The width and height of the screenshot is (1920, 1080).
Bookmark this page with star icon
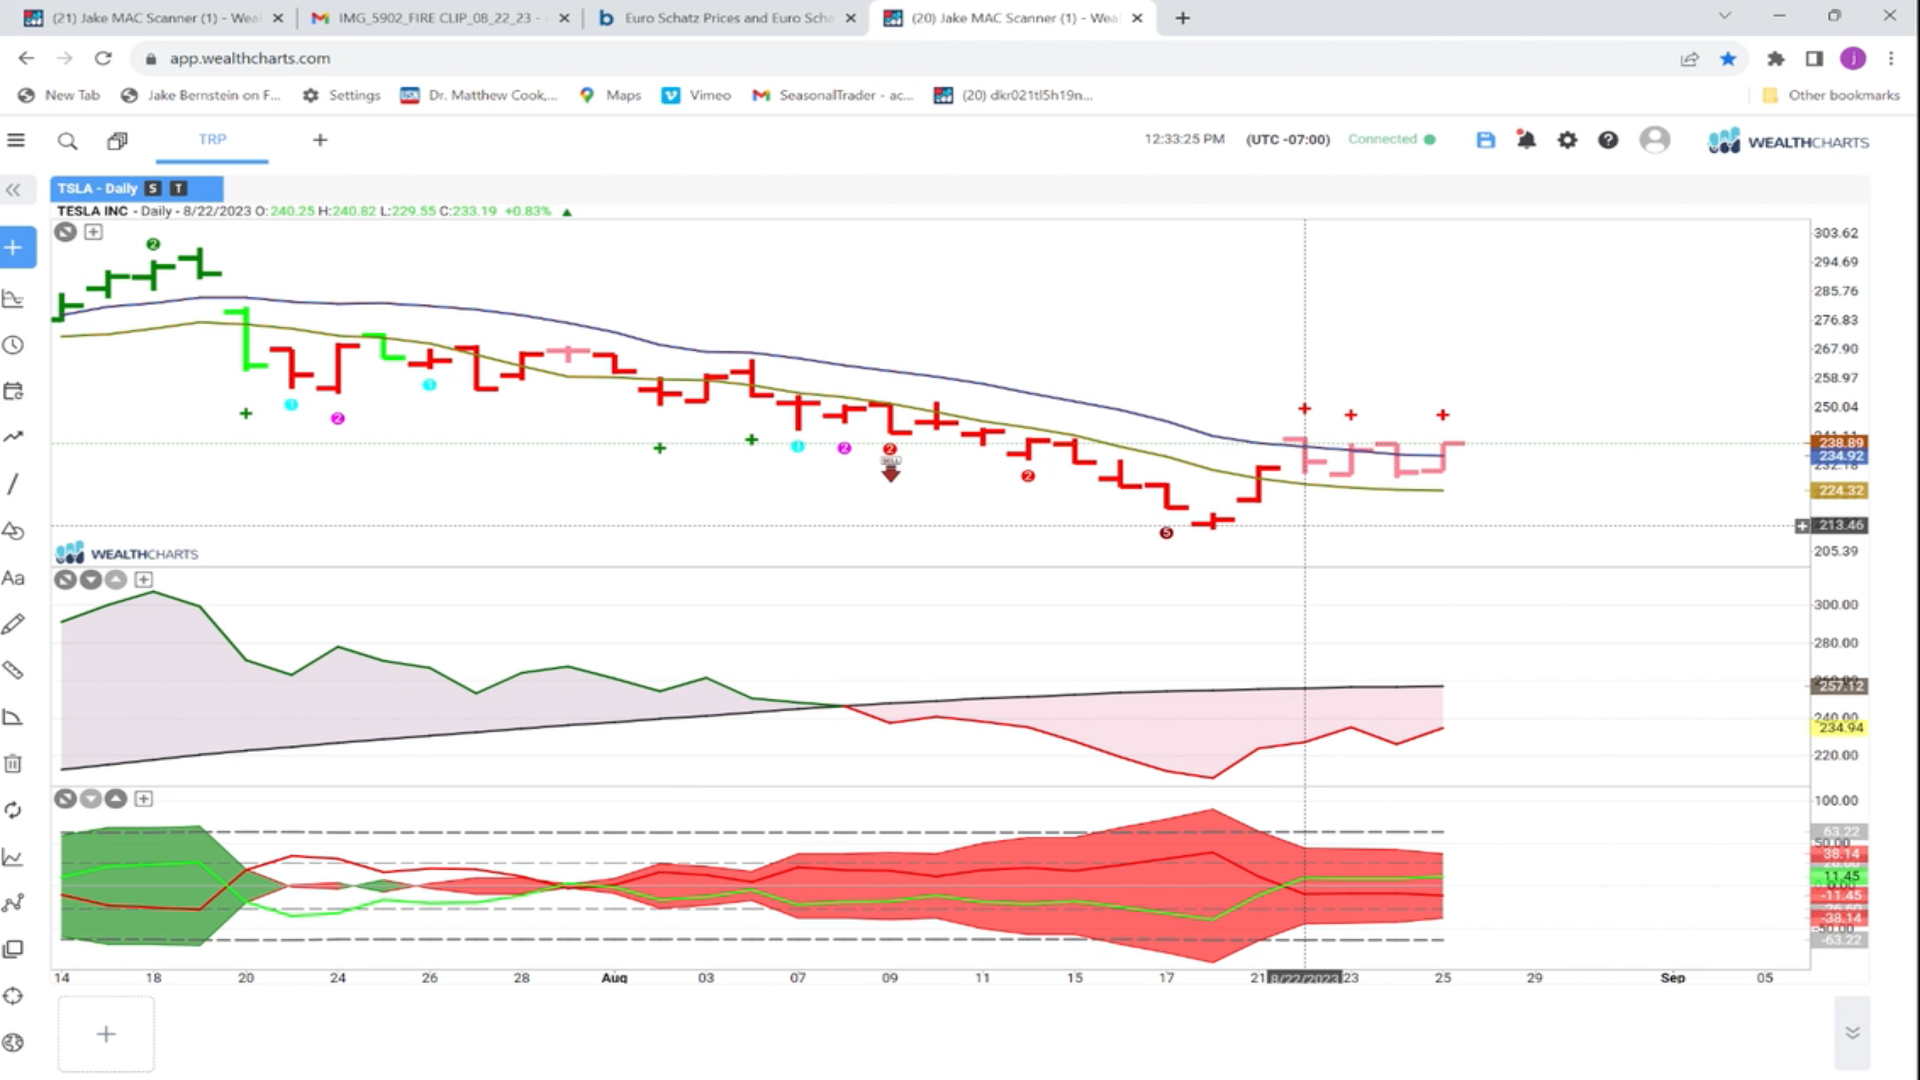click(1727, 58)
